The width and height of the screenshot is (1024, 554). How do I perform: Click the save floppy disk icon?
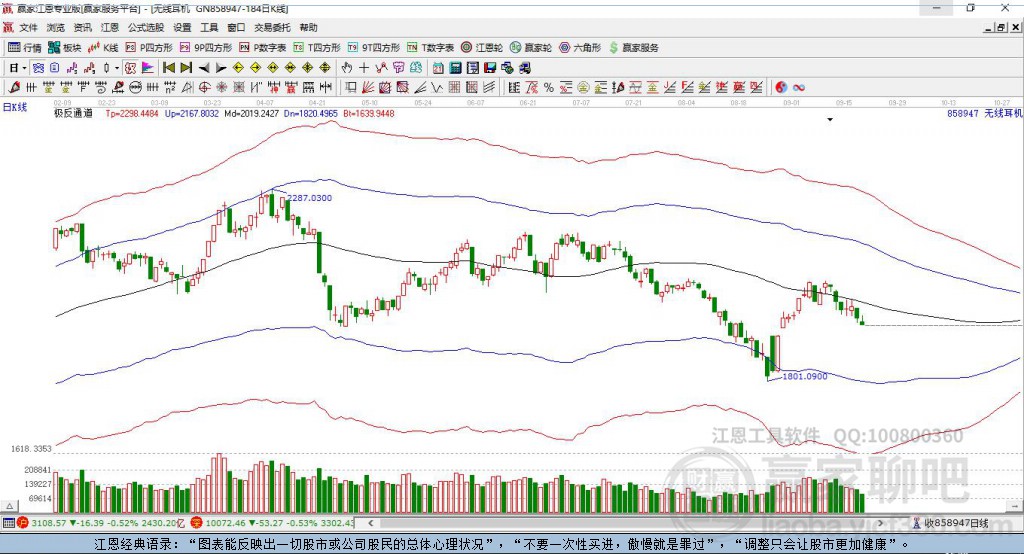coord(490,68)
